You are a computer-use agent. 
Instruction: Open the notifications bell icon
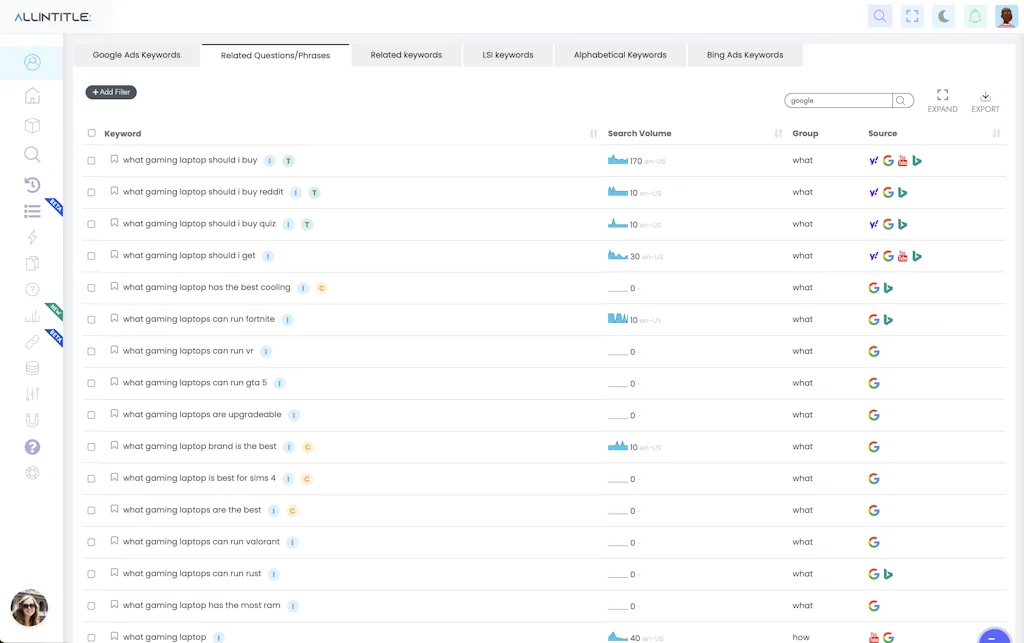pos(975,16)
